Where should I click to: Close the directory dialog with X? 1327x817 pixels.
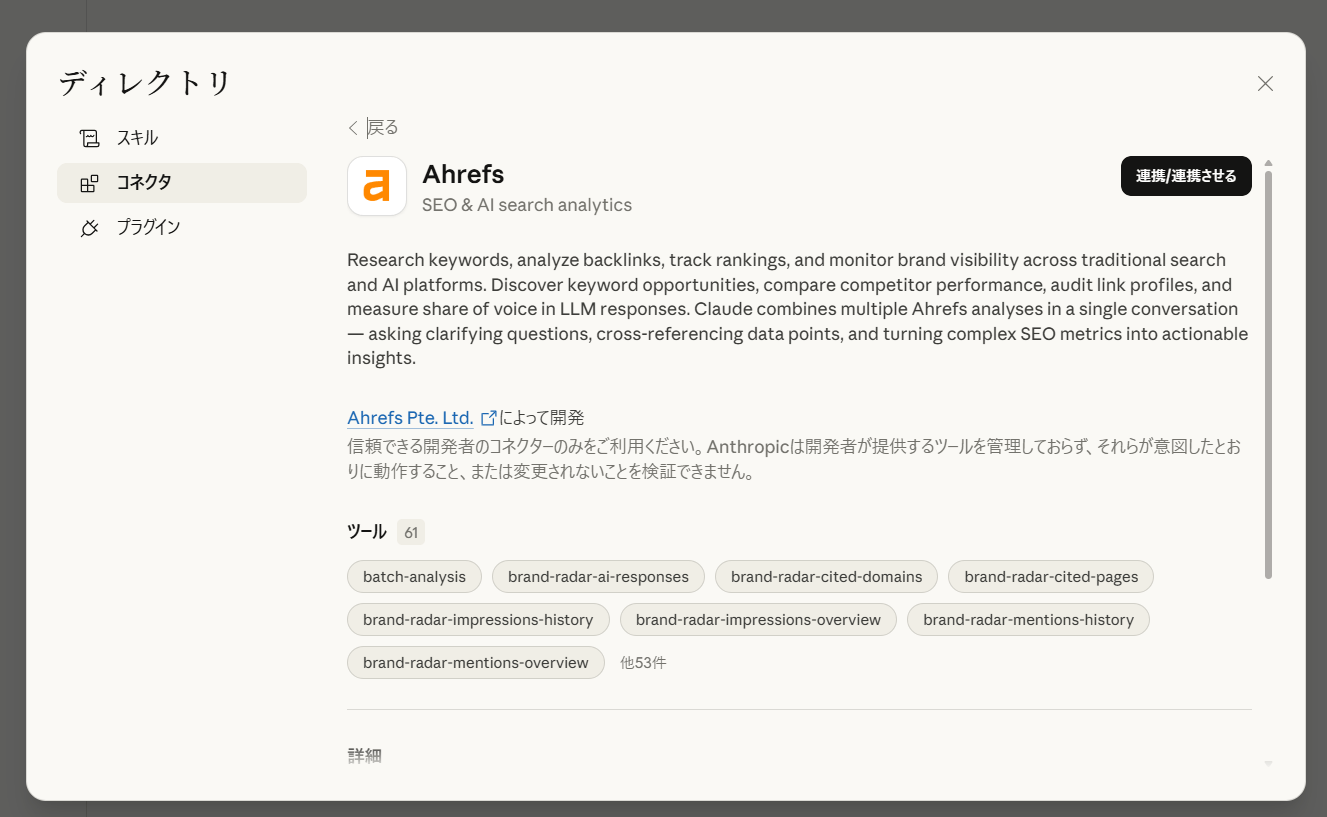(x=1265, y=84)
